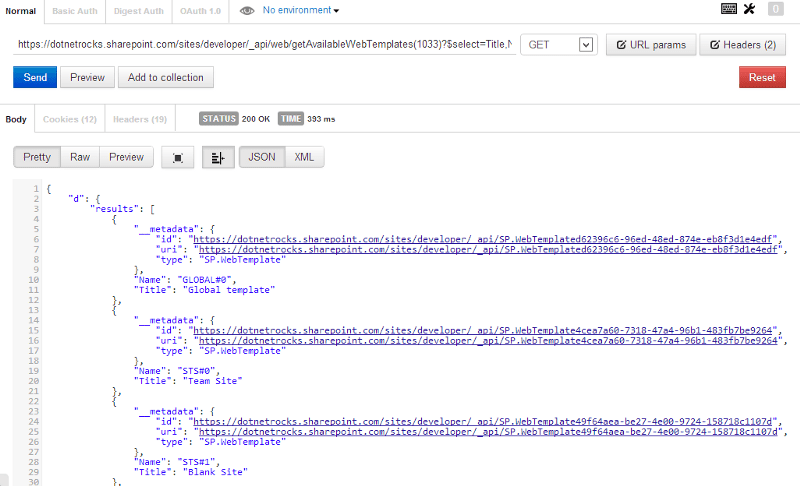Open keyboard shortcuts icon
The image size is (800, 486).
click(729, 9)
